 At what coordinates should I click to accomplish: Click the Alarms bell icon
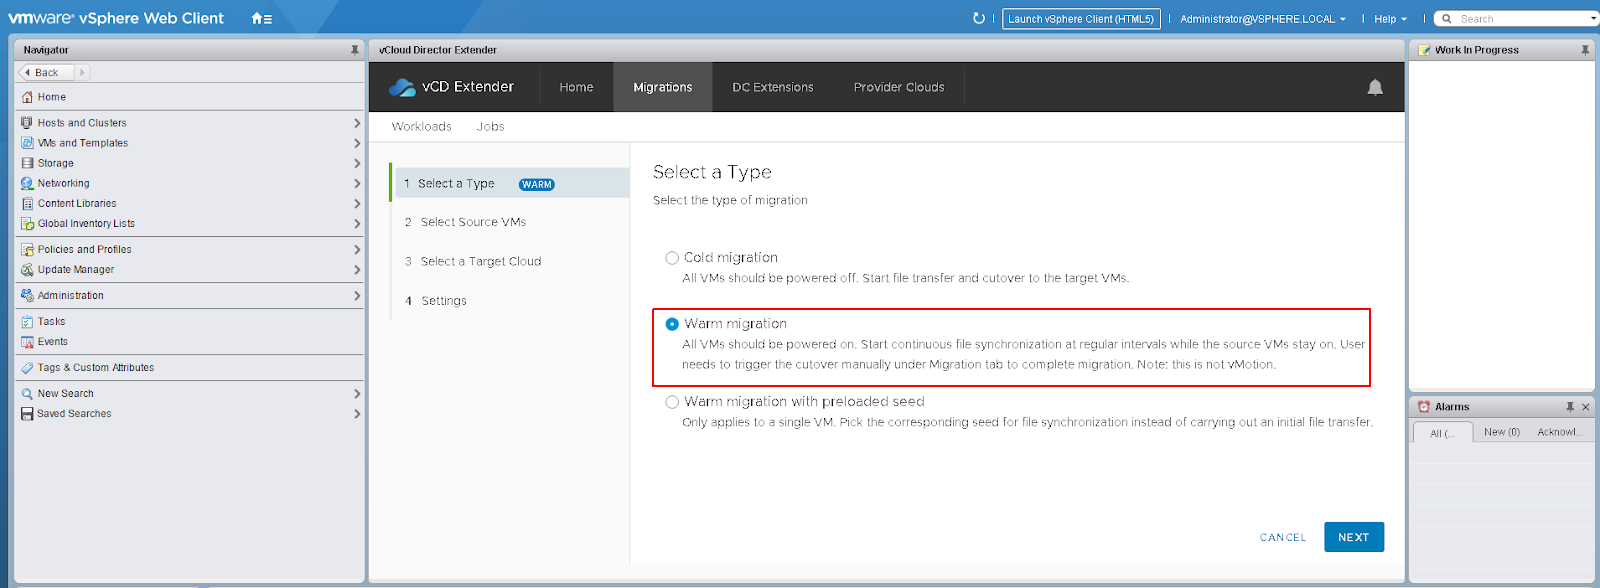tap(1424, 407)
